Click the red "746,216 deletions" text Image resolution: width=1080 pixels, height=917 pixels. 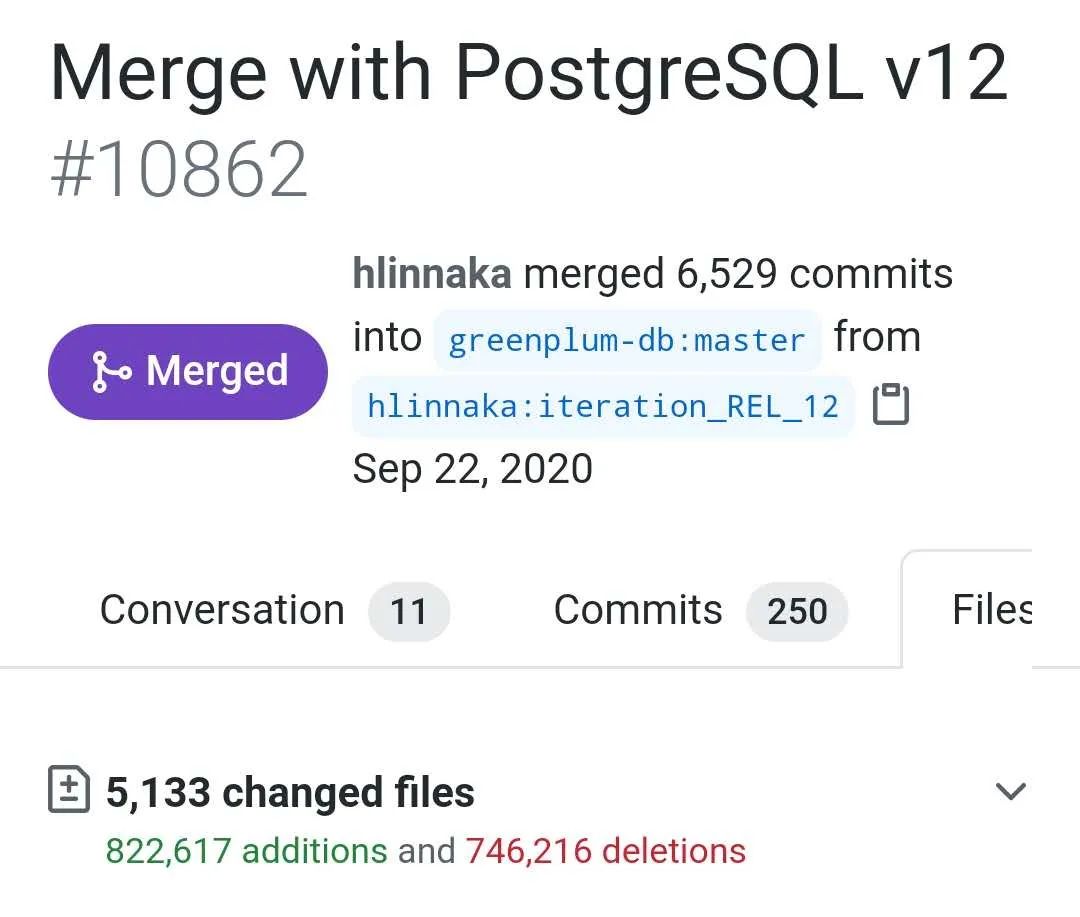click(605, 851)
